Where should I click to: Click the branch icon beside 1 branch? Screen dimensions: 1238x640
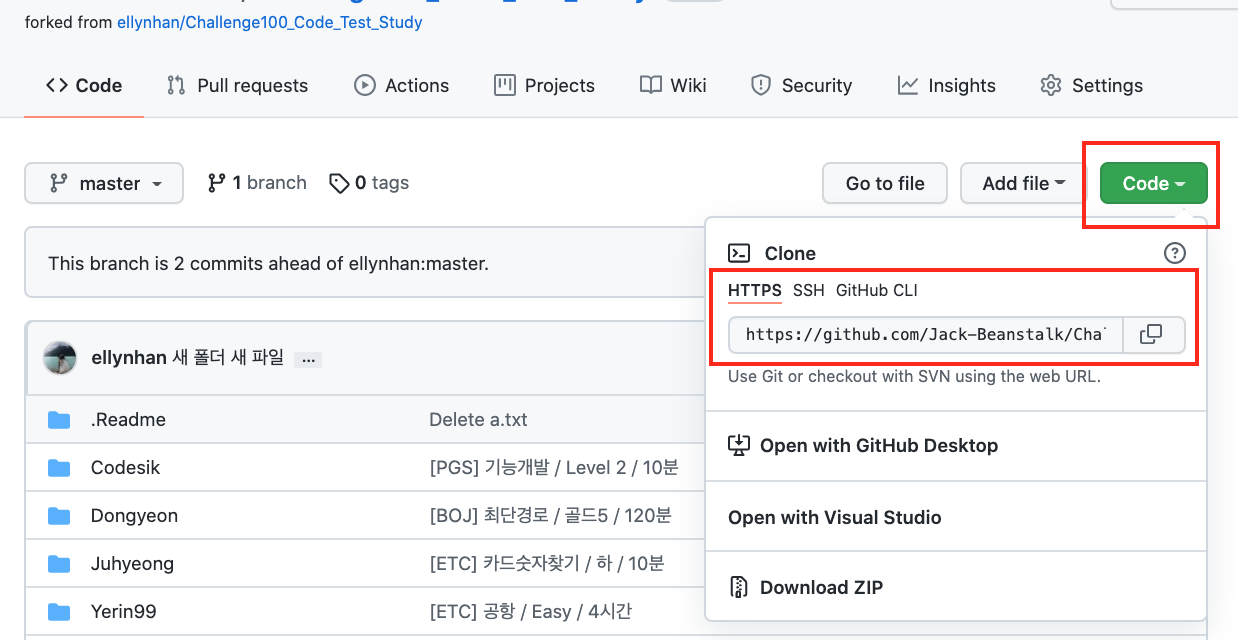tap(216, 183)
